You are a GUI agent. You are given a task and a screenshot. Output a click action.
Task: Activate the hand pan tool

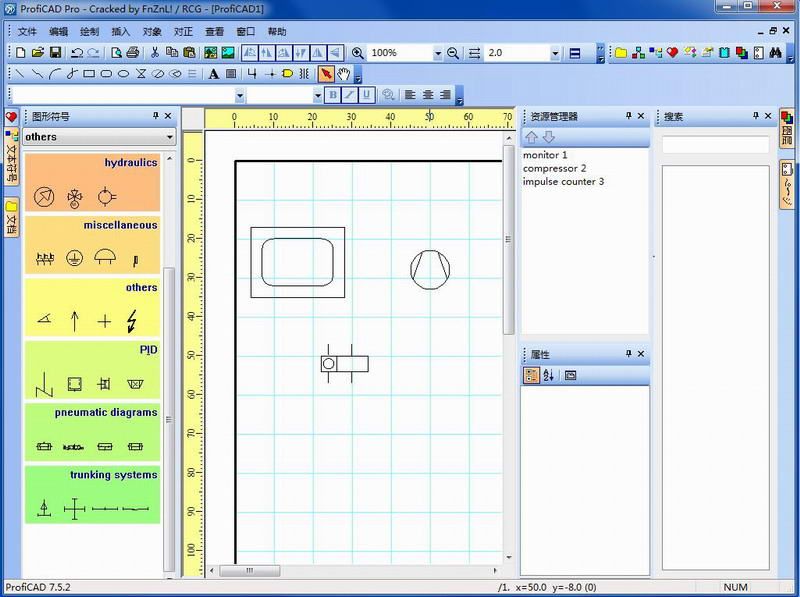(344, 73)
